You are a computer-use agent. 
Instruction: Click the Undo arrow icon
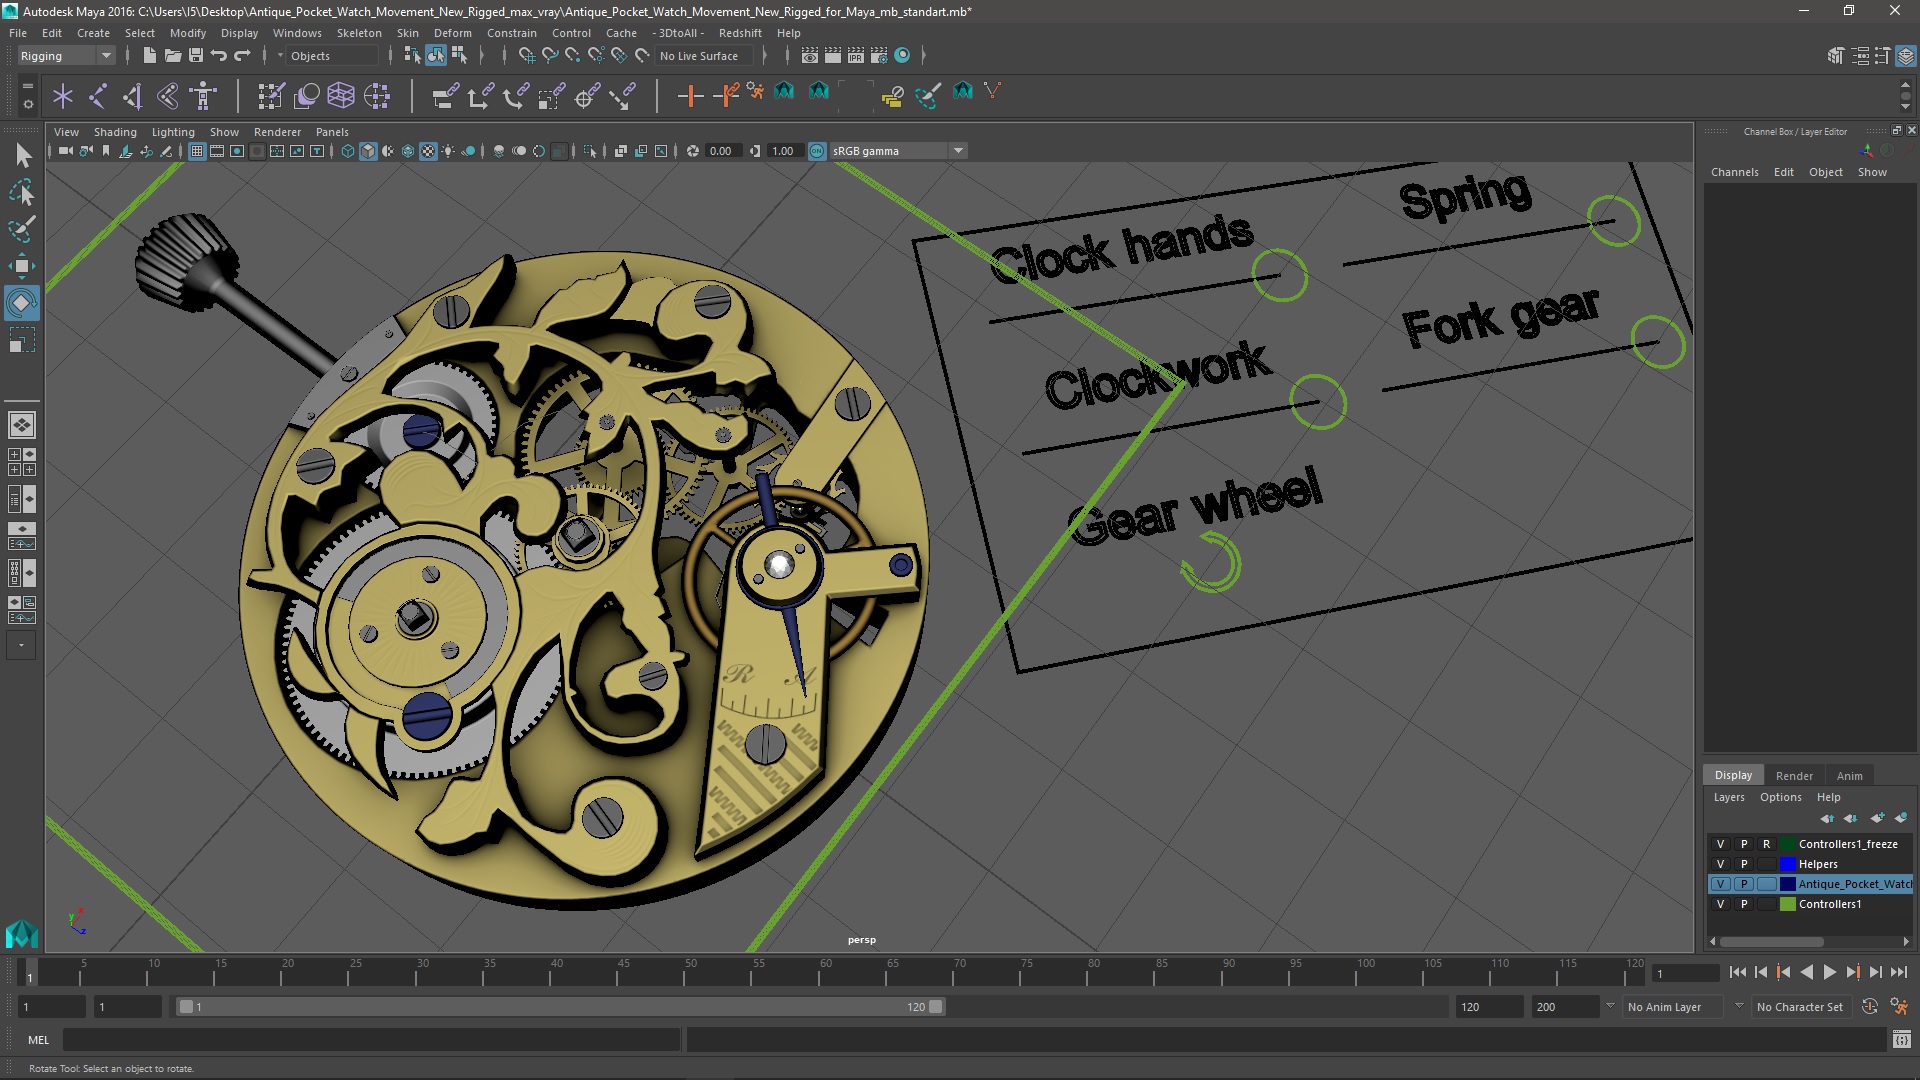[x=219, y=56]
